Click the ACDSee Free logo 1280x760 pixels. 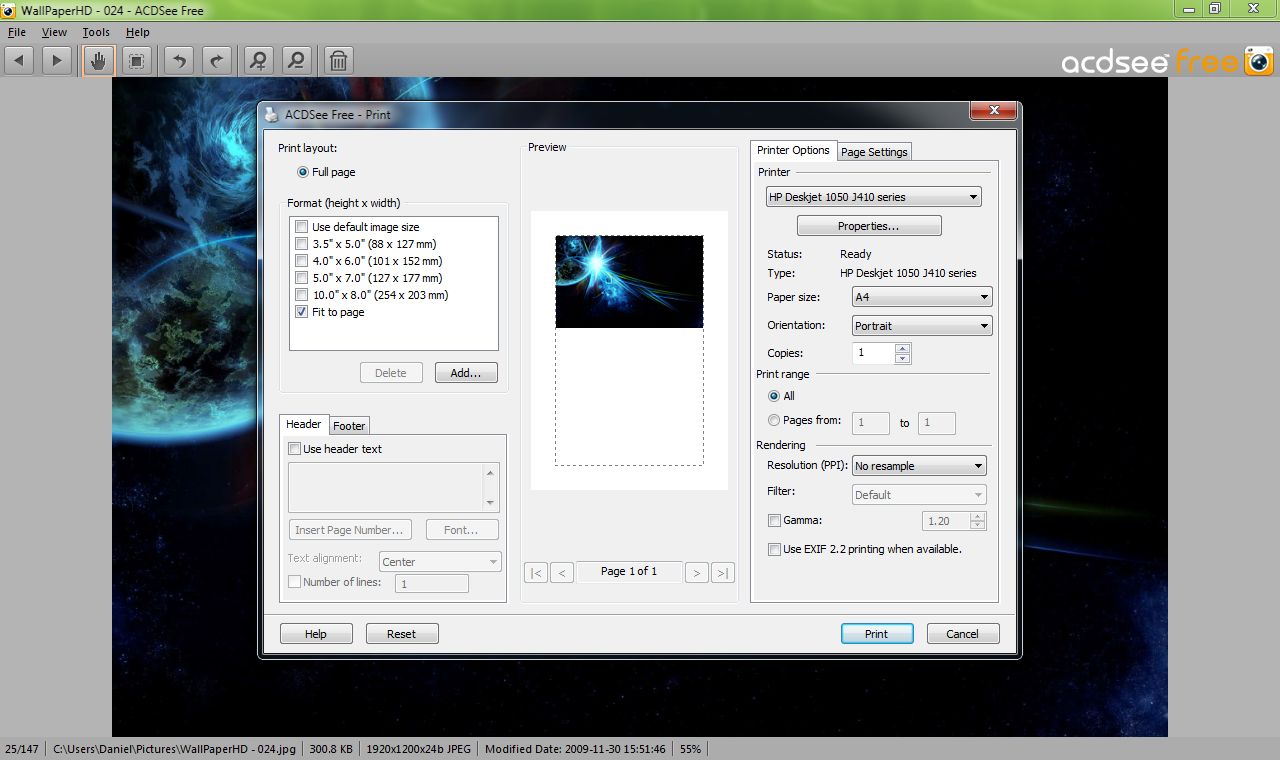click(x=1166, y=61)
